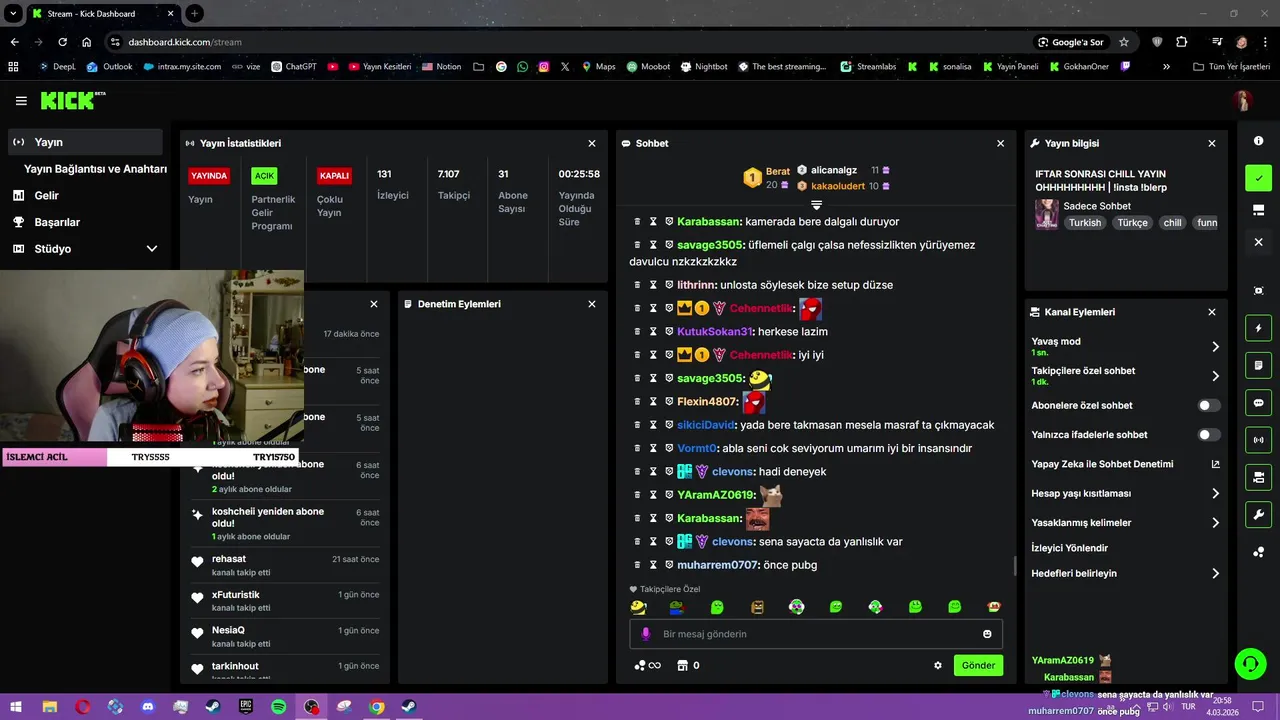
Task: Click the Kick logo
Action: pos(72,100)
